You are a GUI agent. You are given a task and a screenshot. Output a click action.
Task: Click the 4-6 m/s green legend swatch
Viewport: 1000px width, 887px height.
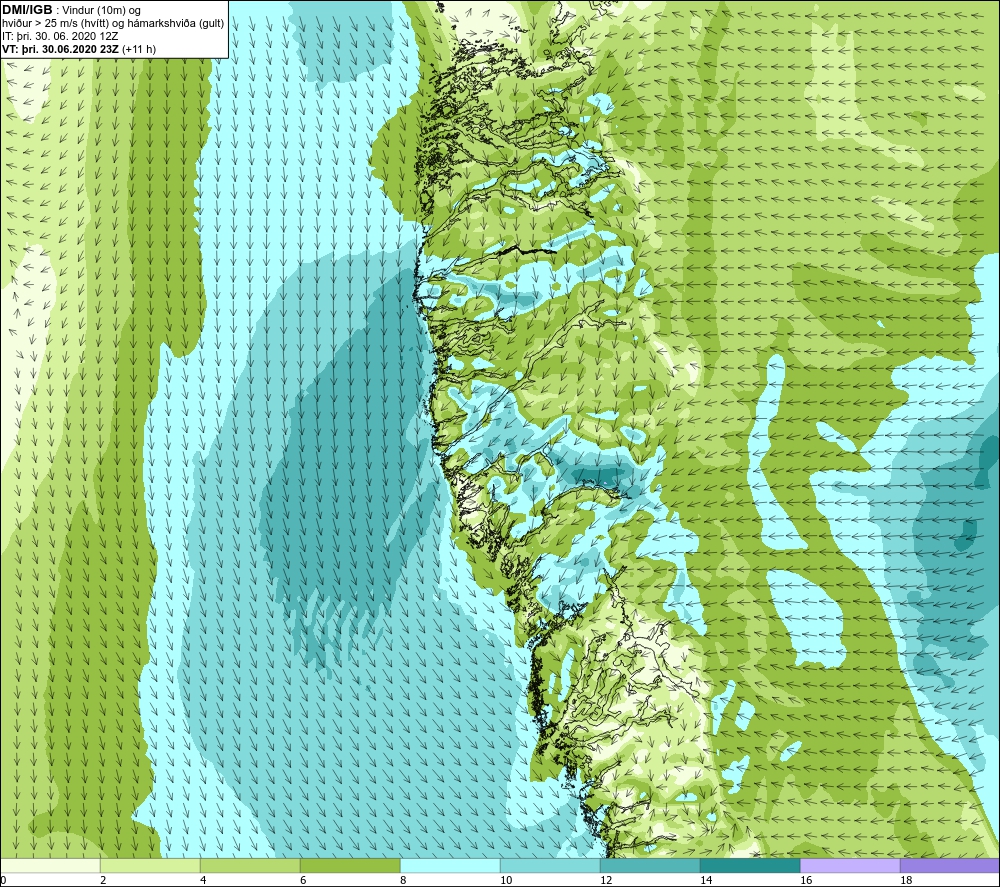(250, 865)
